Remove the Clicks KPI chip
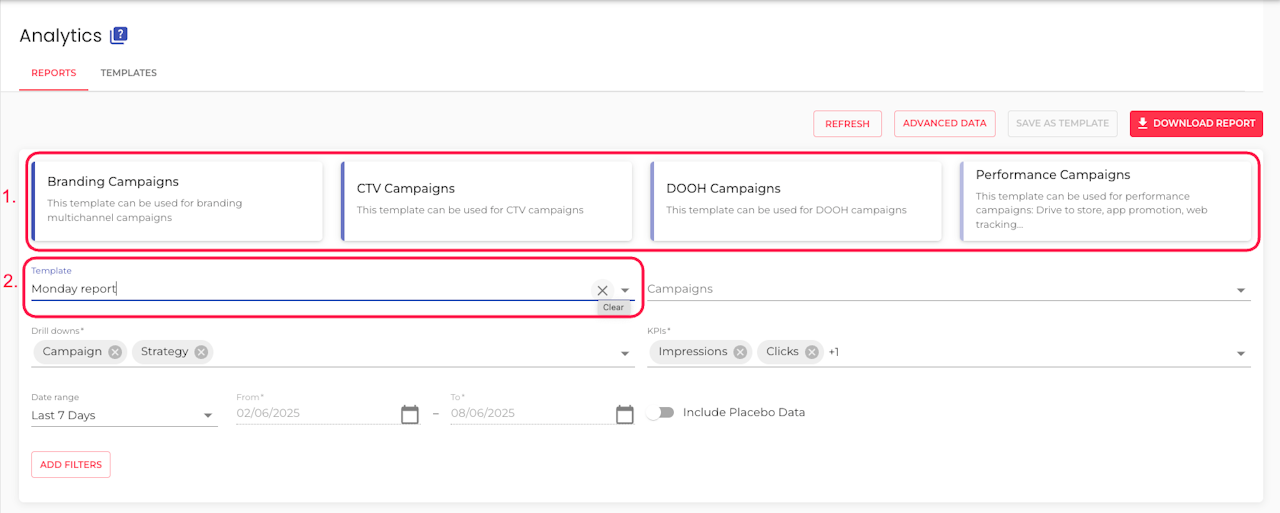 tap(812, 352)
